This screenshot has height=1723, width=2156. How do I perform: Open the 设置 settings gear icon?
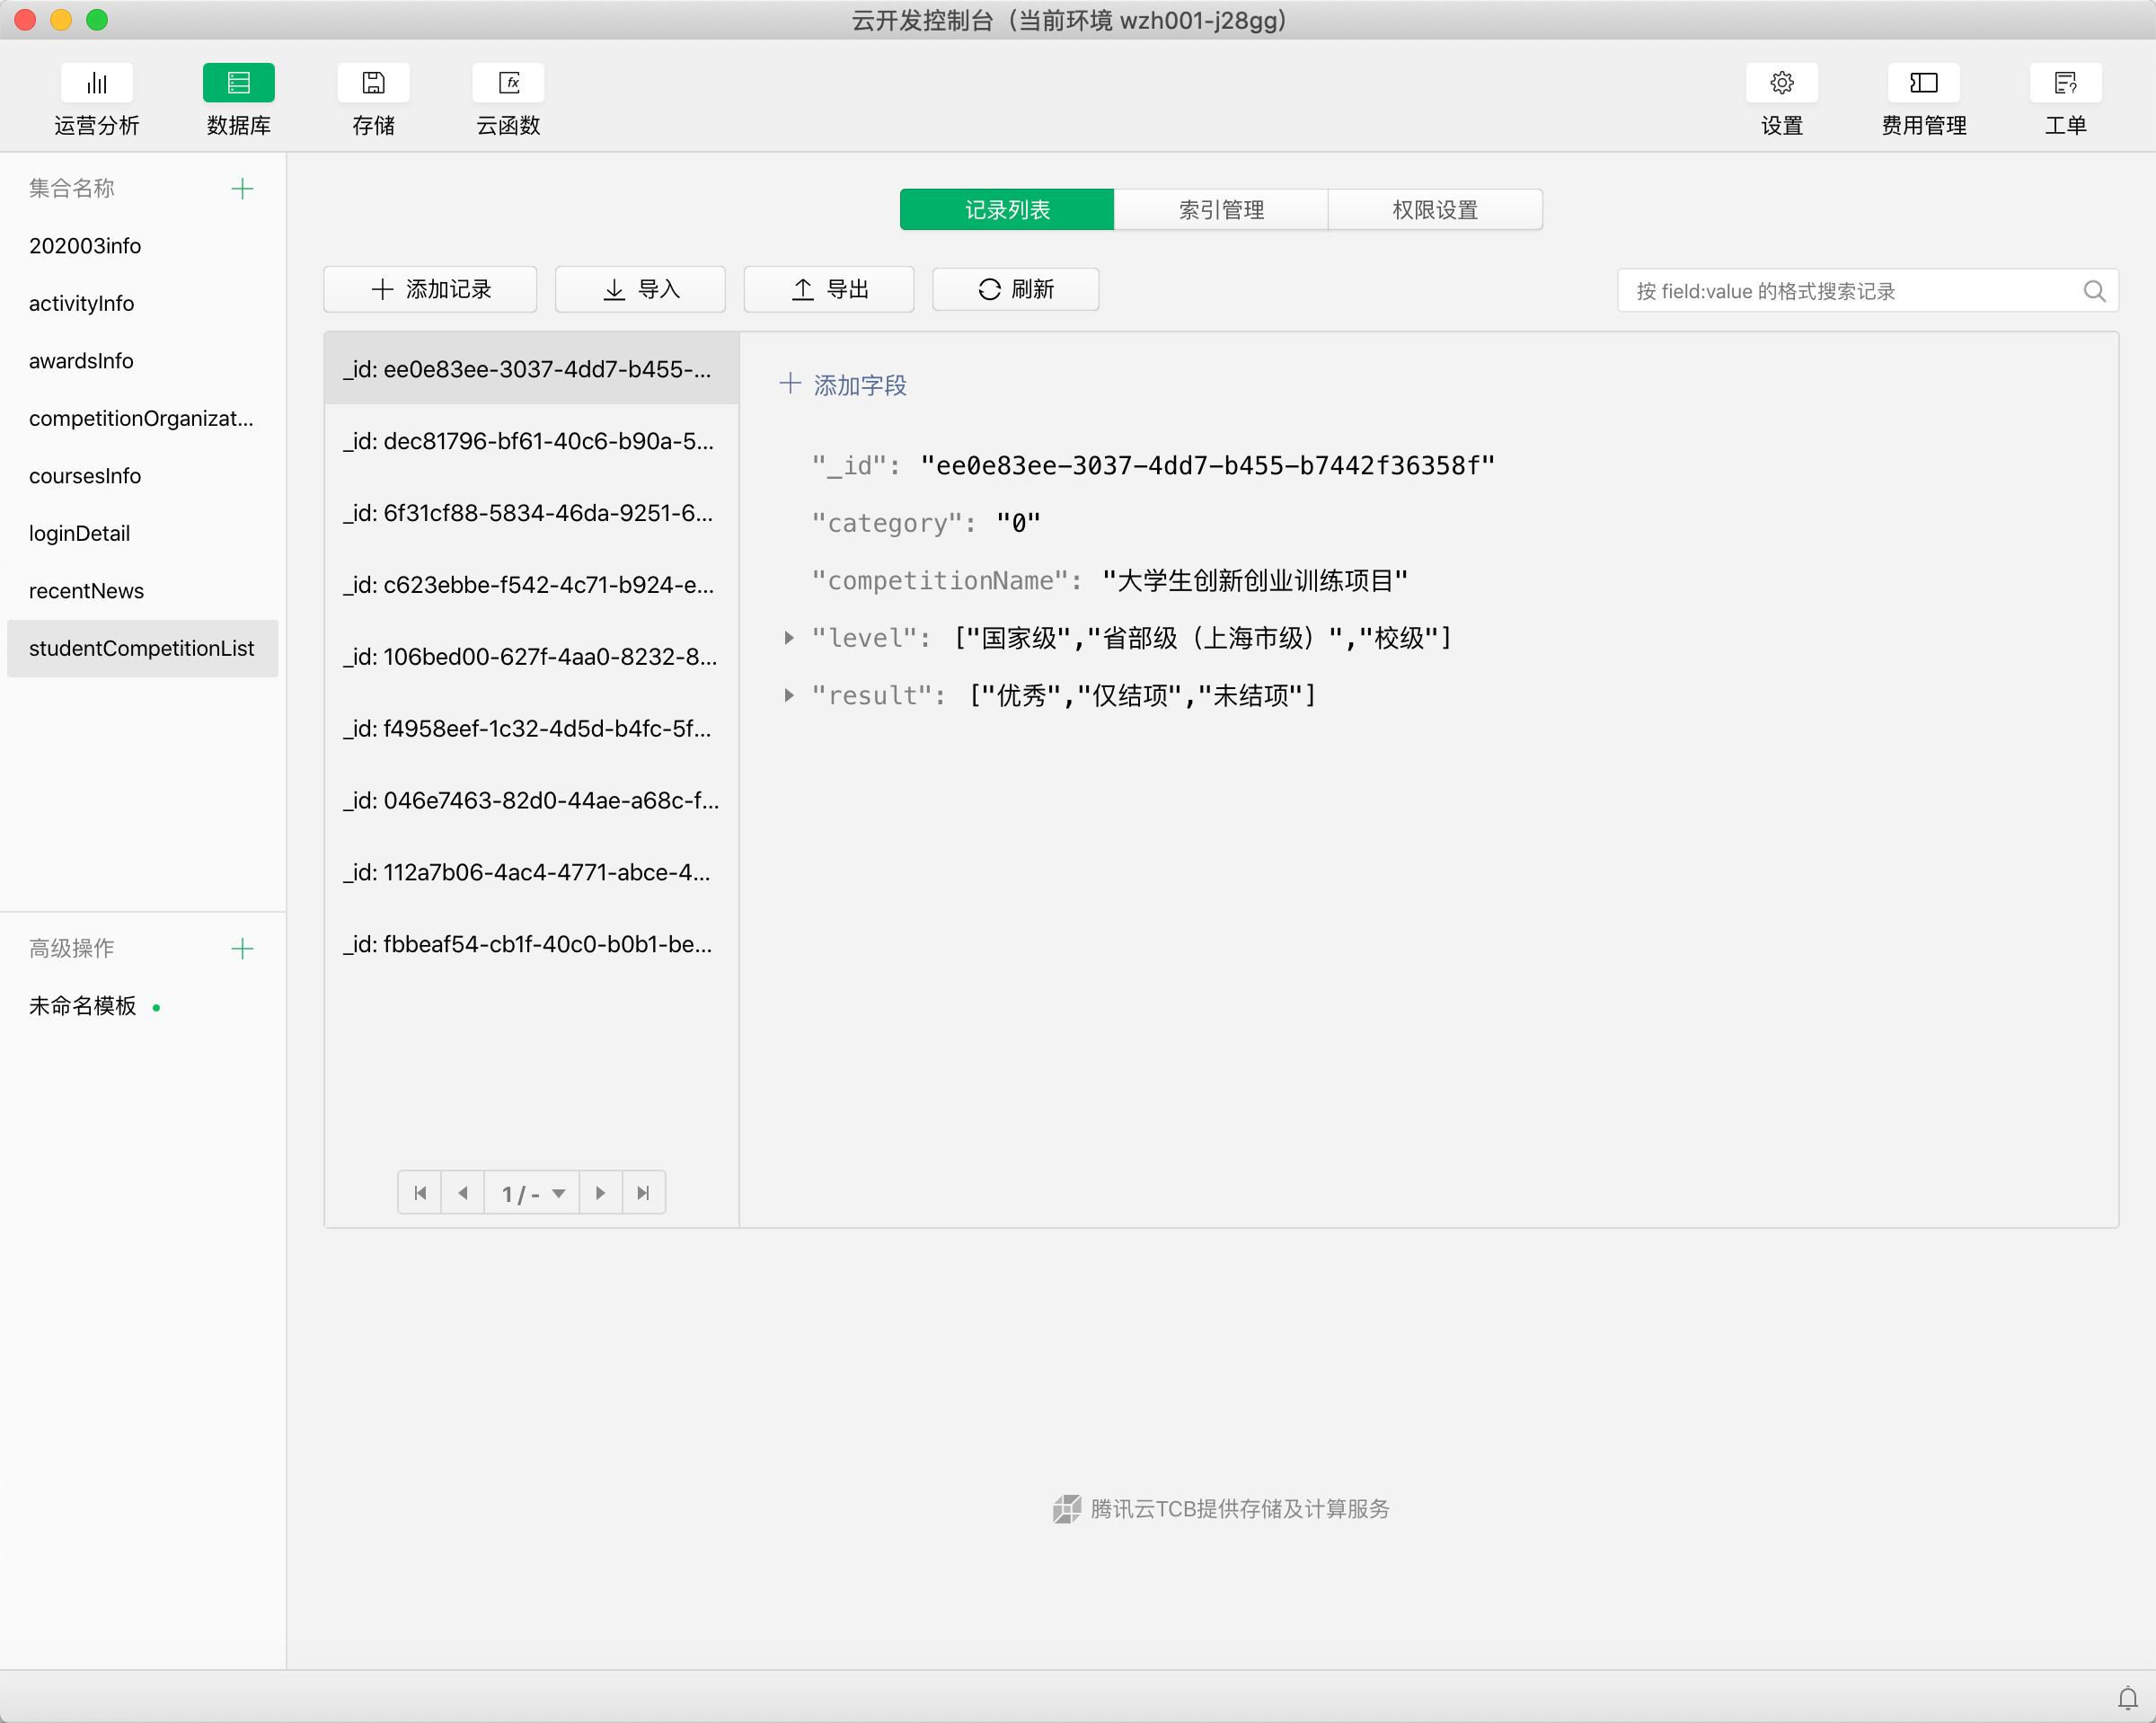pos(1781,83)
